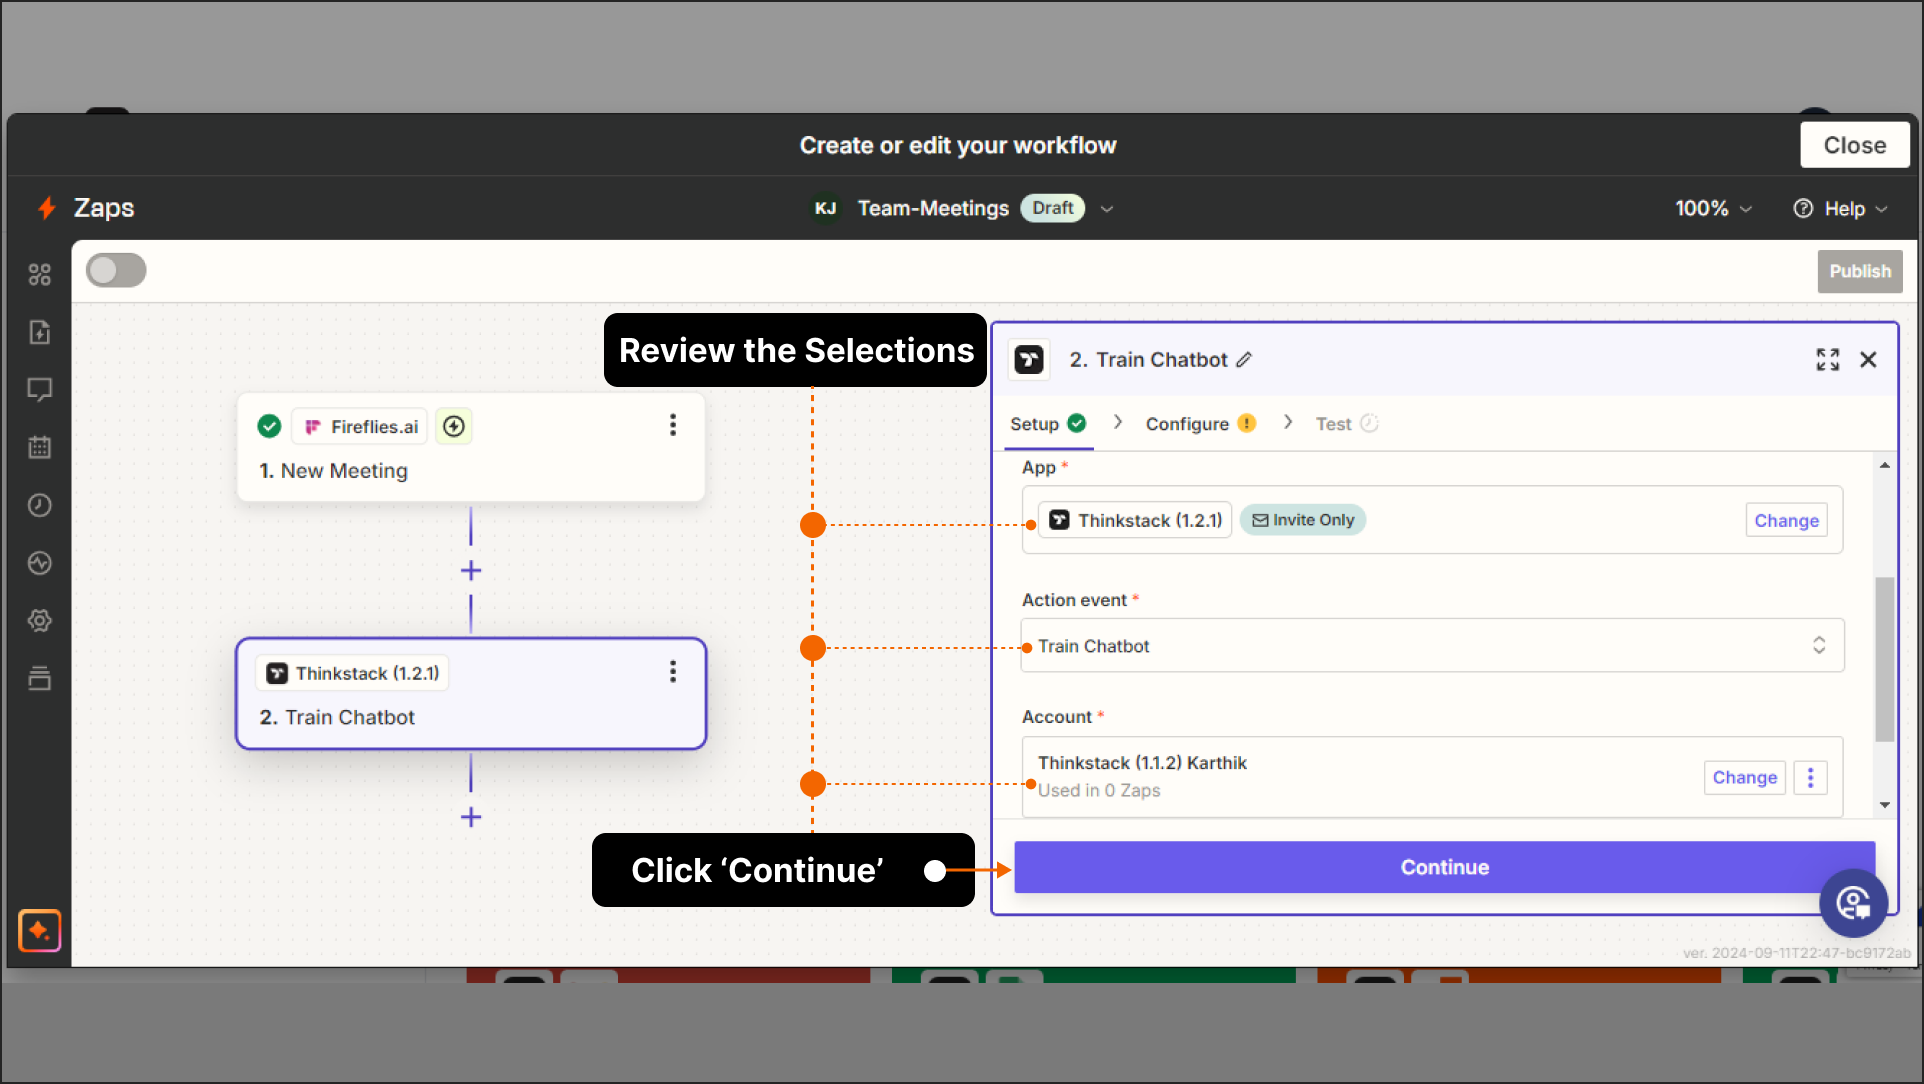Open the three-dot menu on New Meeting step

coord(673,425)
